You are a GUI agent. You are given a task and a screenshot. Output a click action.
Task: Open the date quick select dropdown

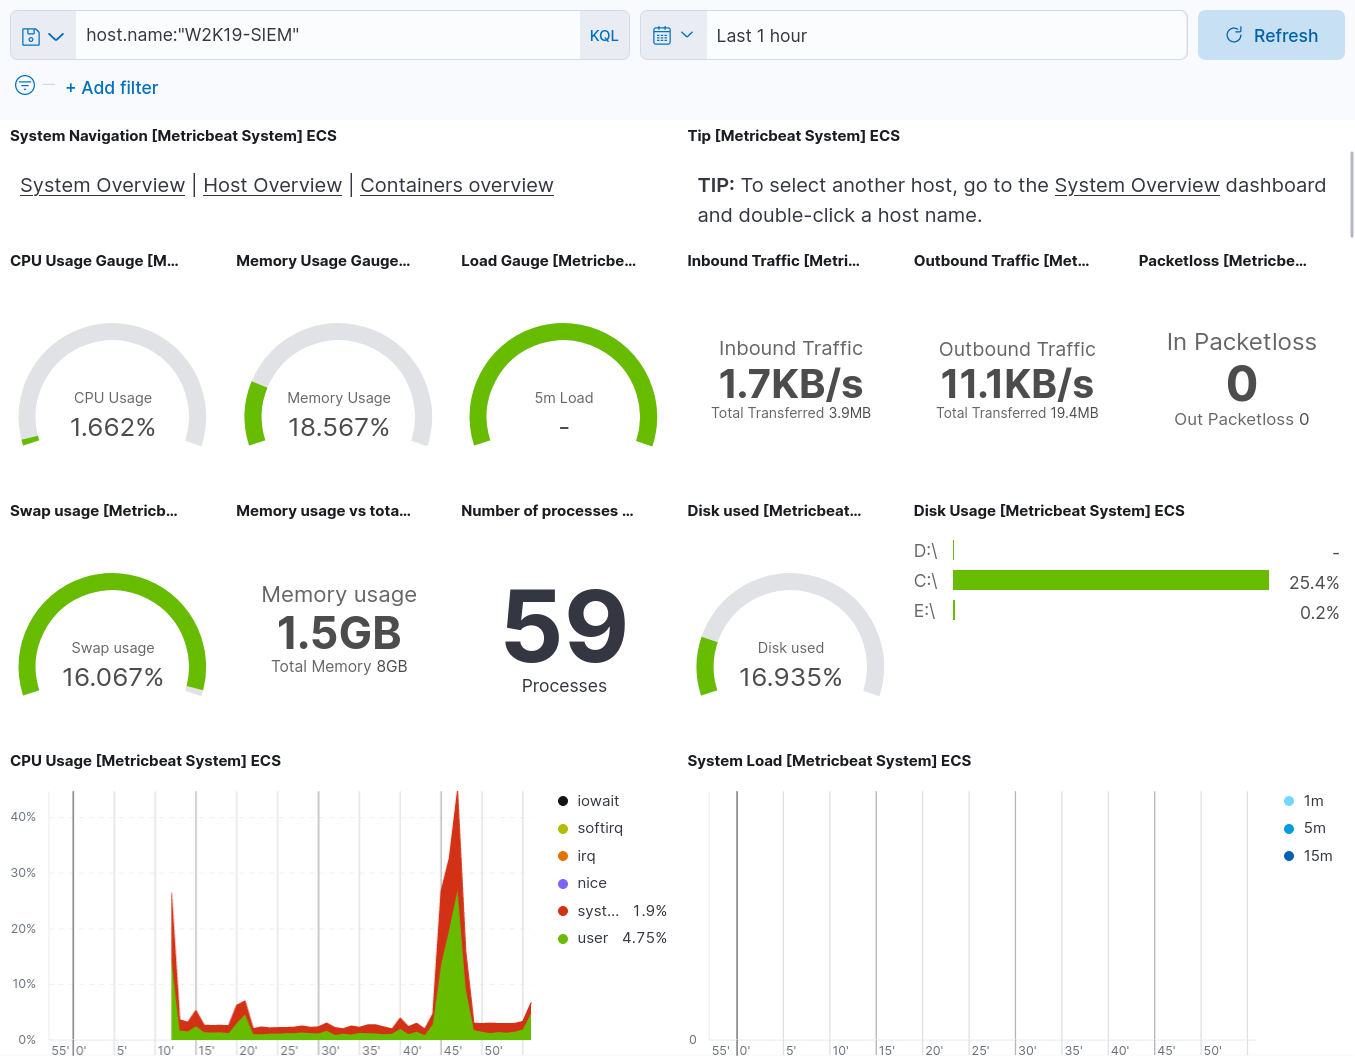688,35
